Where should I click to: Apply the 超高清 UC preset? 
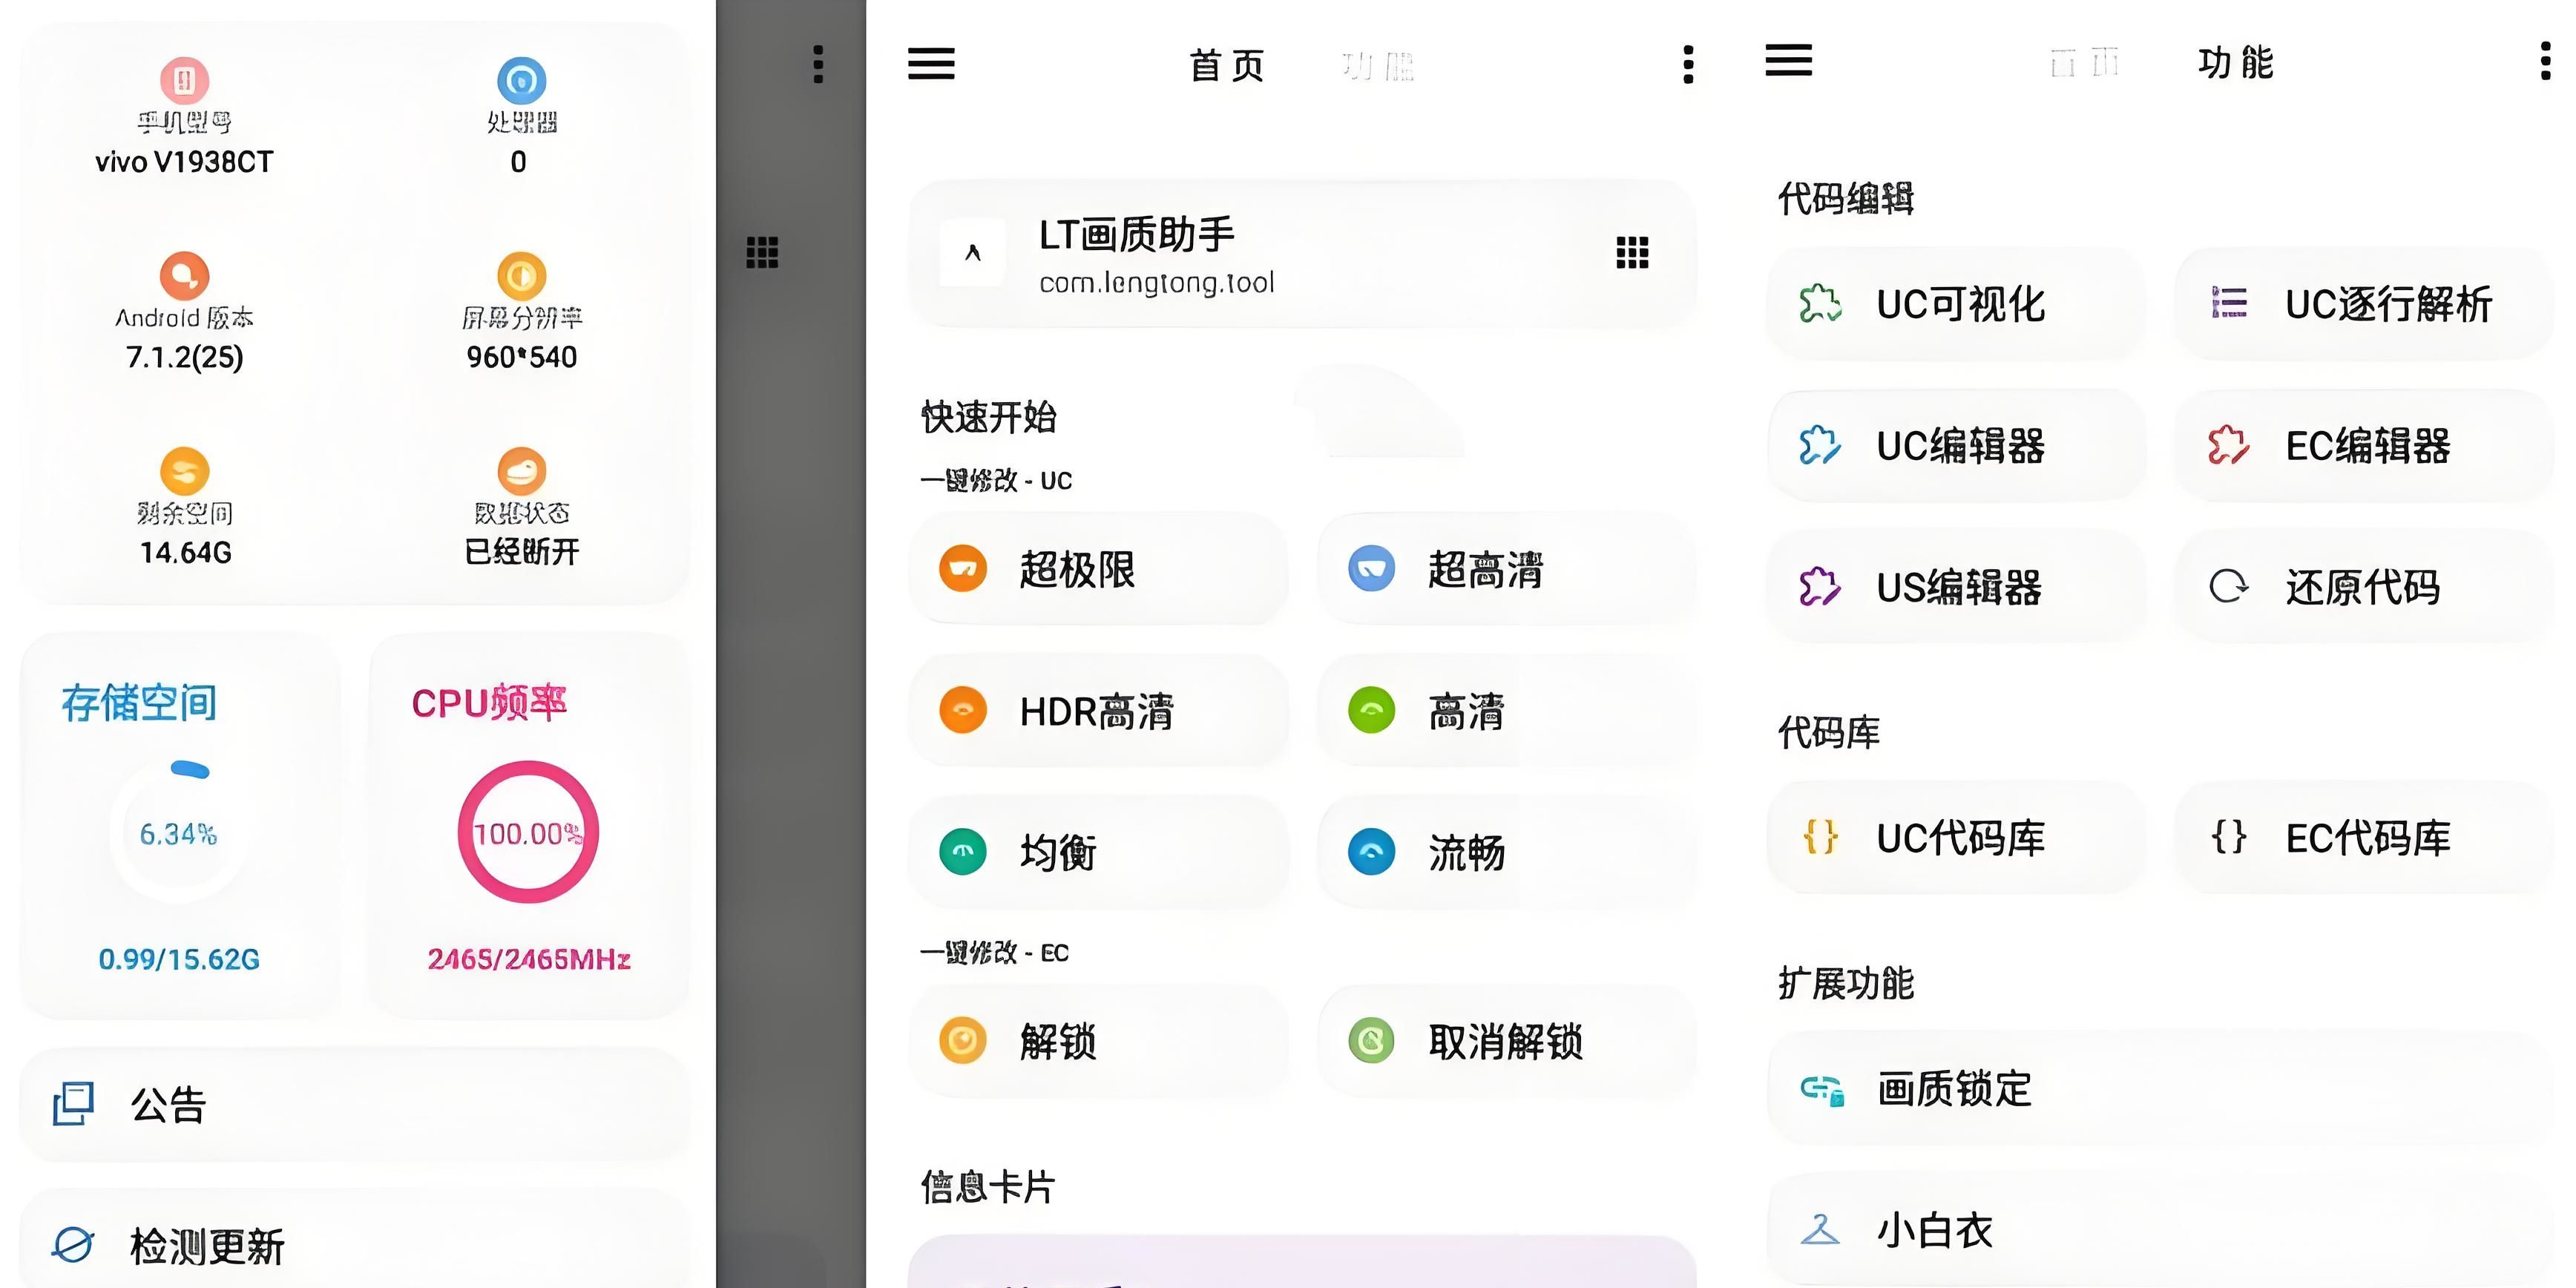(1507, 569)
